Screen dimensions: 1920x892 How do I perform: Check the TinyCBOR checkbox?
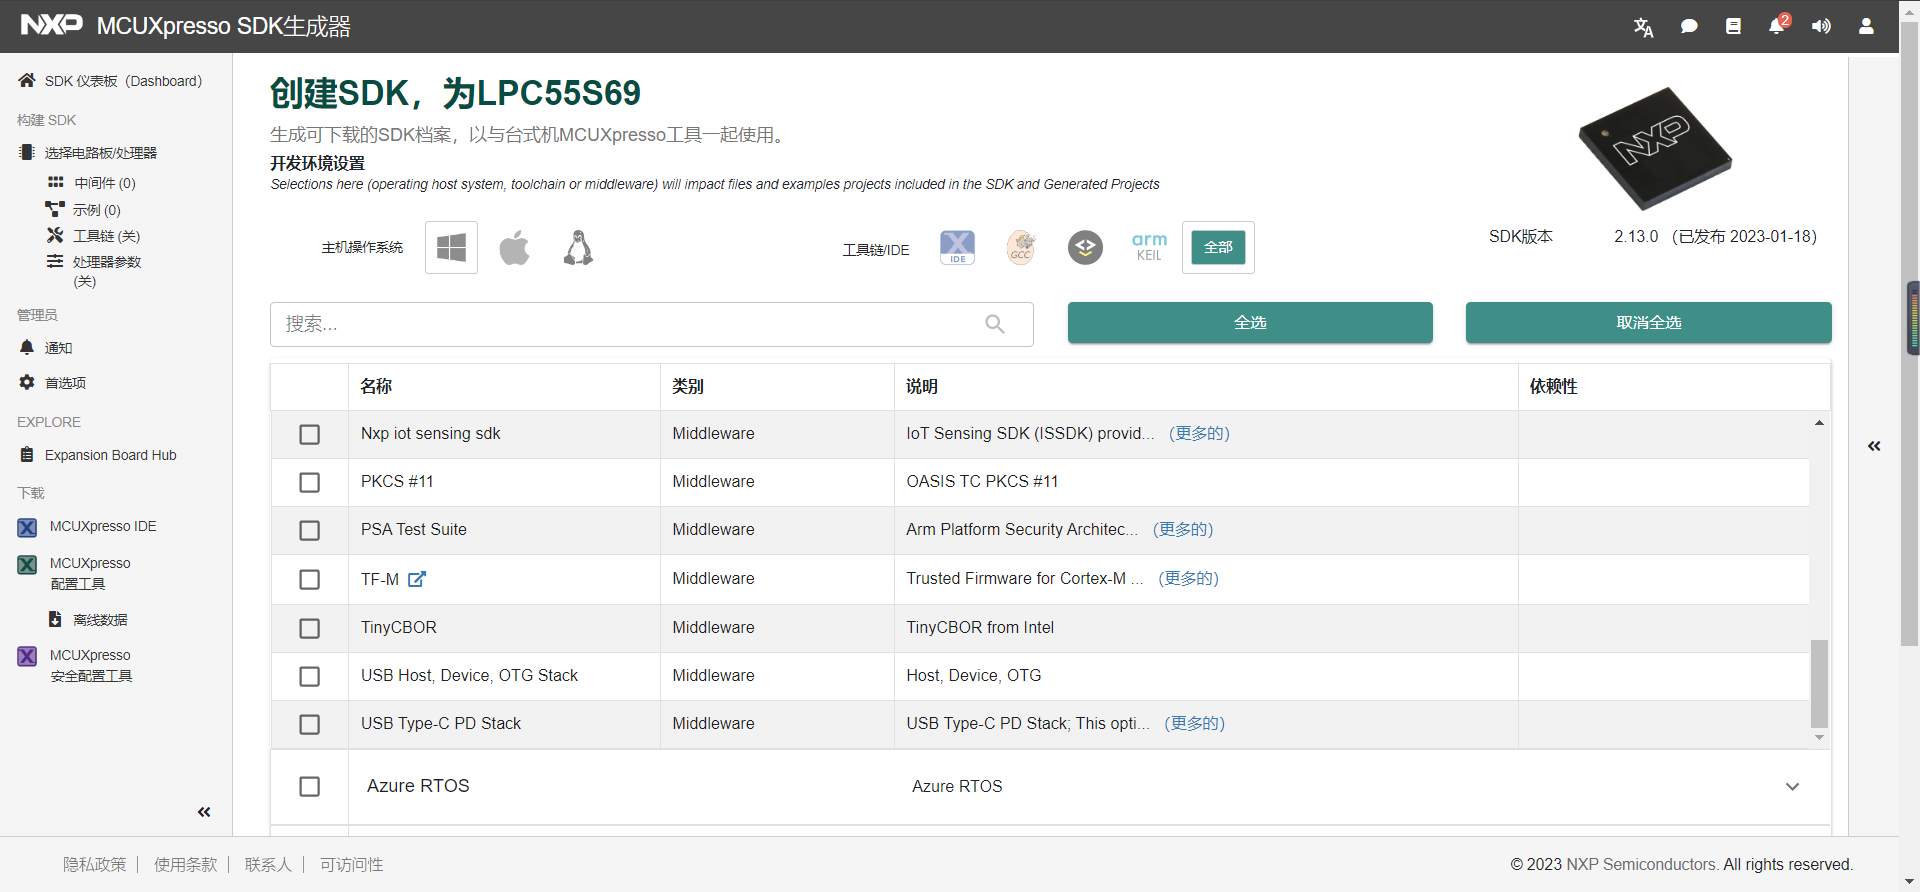pos(310,628)
